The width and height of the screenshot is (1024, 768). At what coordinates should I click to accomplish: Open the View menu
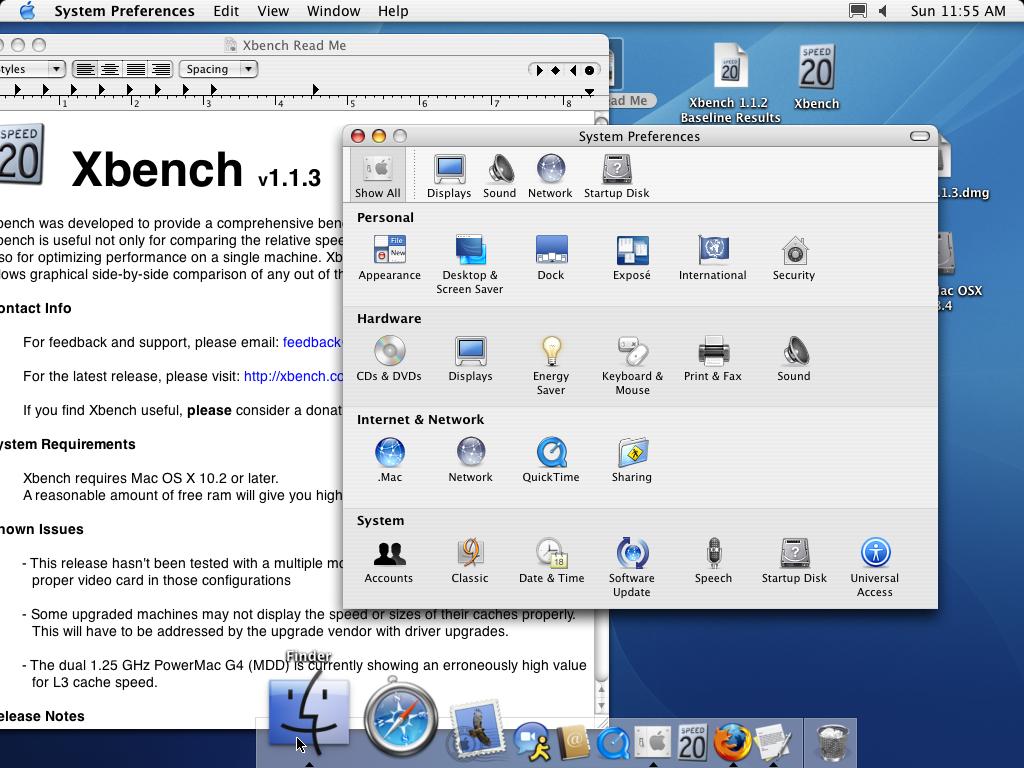tap(273, 11)
